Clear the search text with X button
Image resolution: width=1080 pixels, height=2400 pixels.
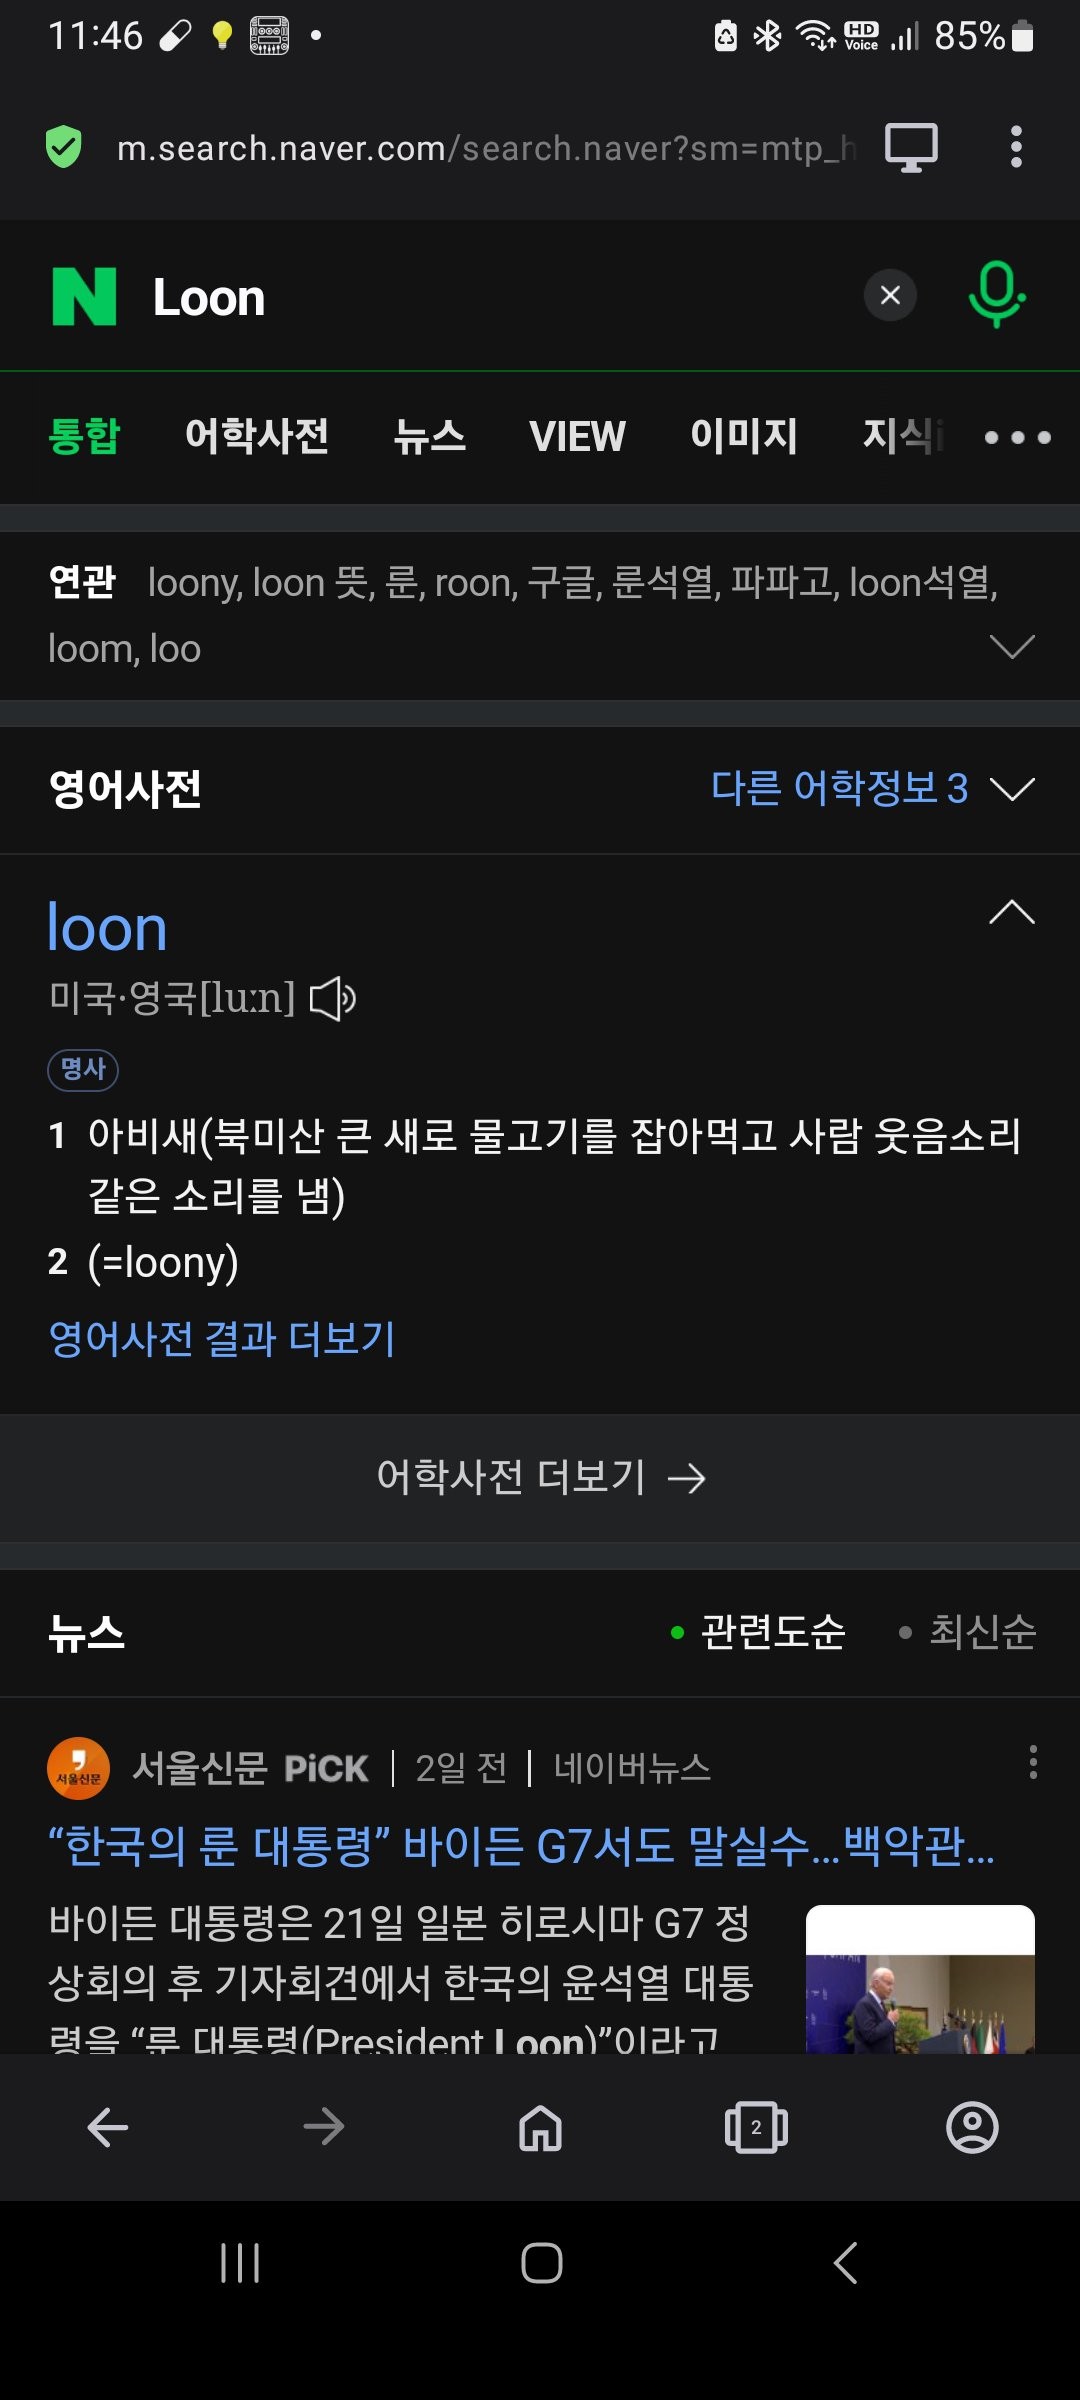[890, 295]
